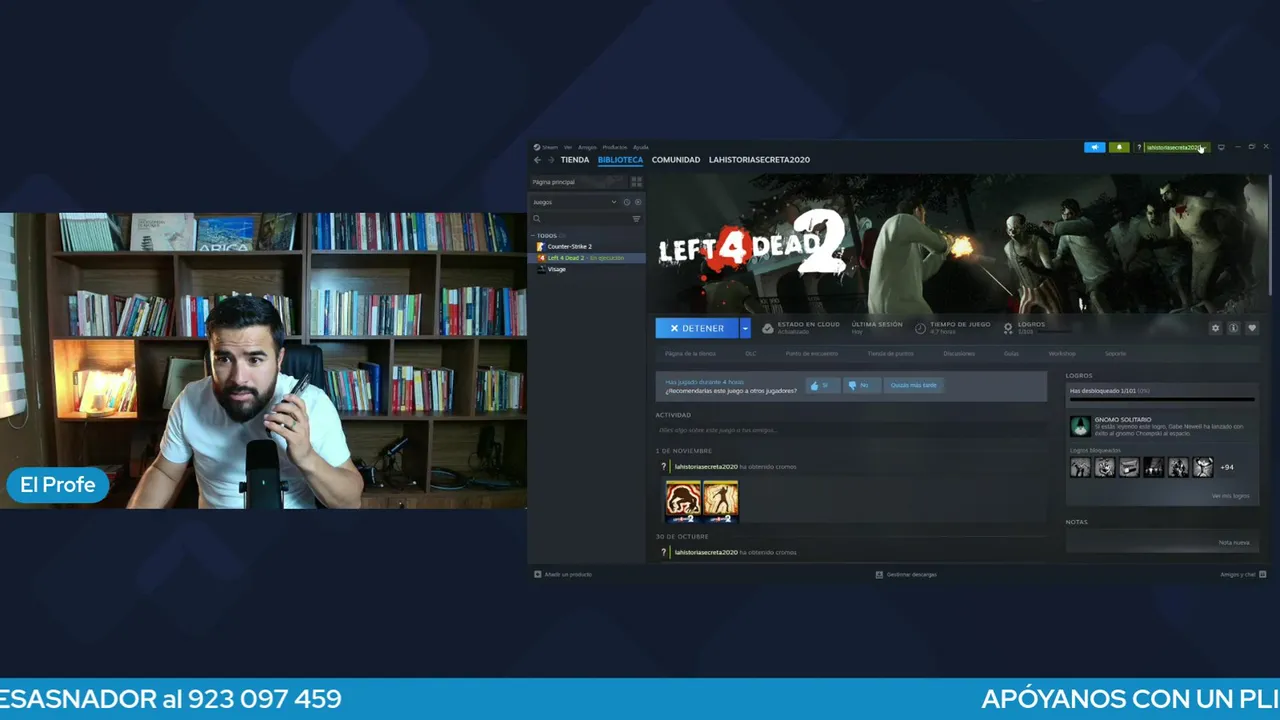Viewport: 1280px width, 720px height.
Task: Add Left 4 Dead 2 to favorites heart
Action: click(1251, 328)
